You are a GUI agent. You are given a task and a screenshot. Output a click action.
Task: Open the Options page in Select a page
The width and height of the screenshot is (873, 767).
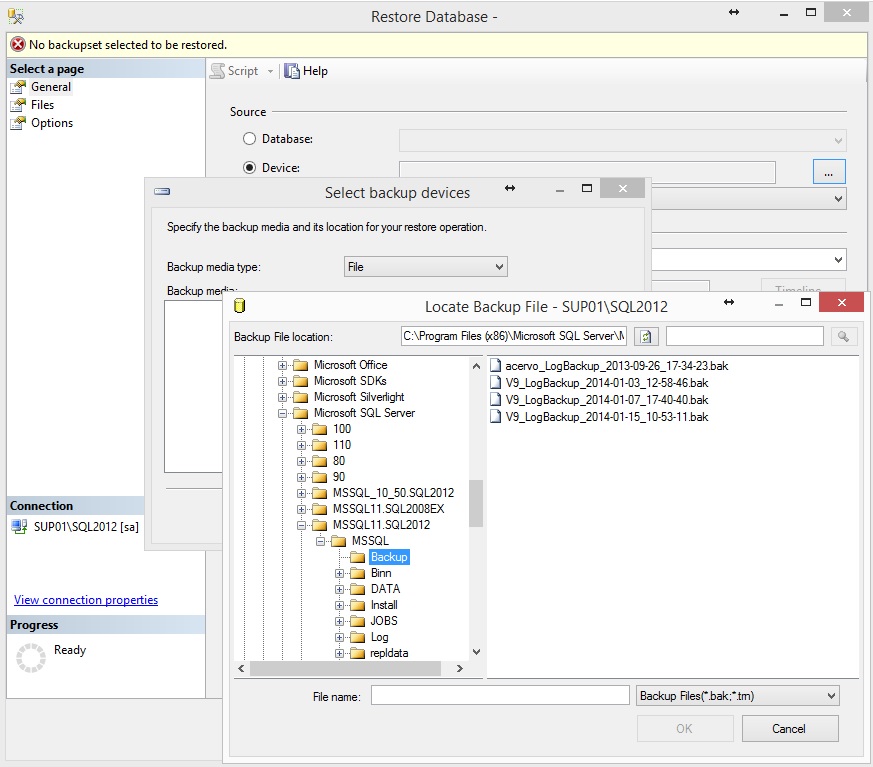coord(52,123)
